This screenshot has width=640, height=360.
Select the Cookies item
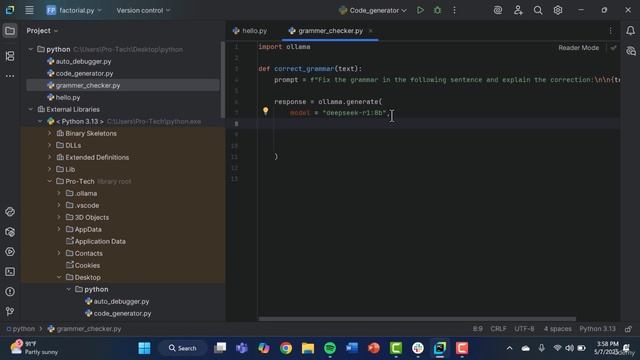(87, 265)
